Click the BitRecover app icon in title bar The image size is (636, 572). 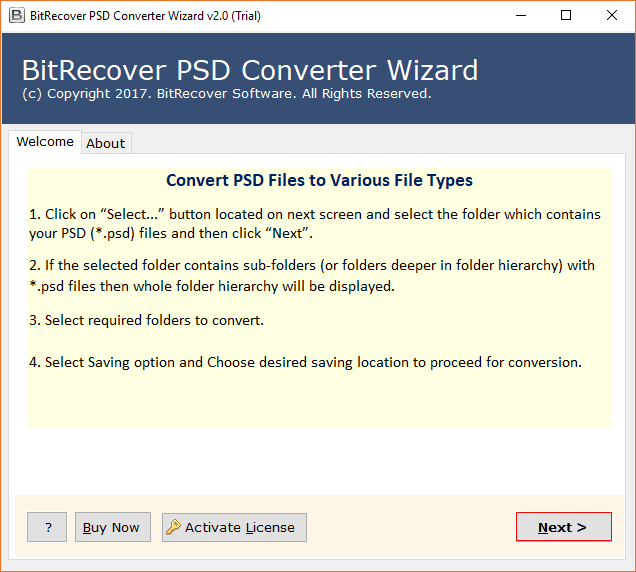click(17, 16)
